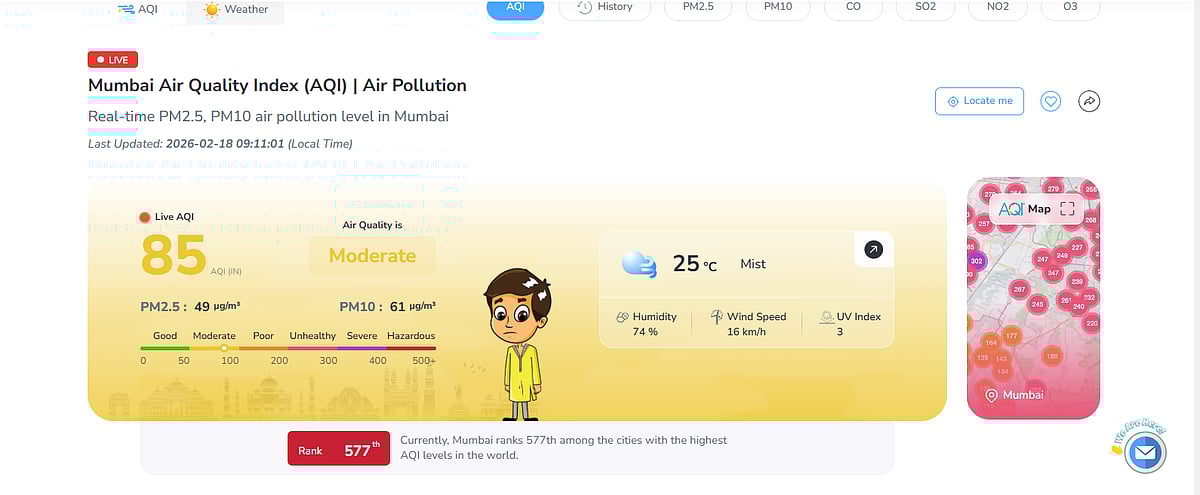Click the LIVE badge

pyautogui.click(x=112, y=60)
